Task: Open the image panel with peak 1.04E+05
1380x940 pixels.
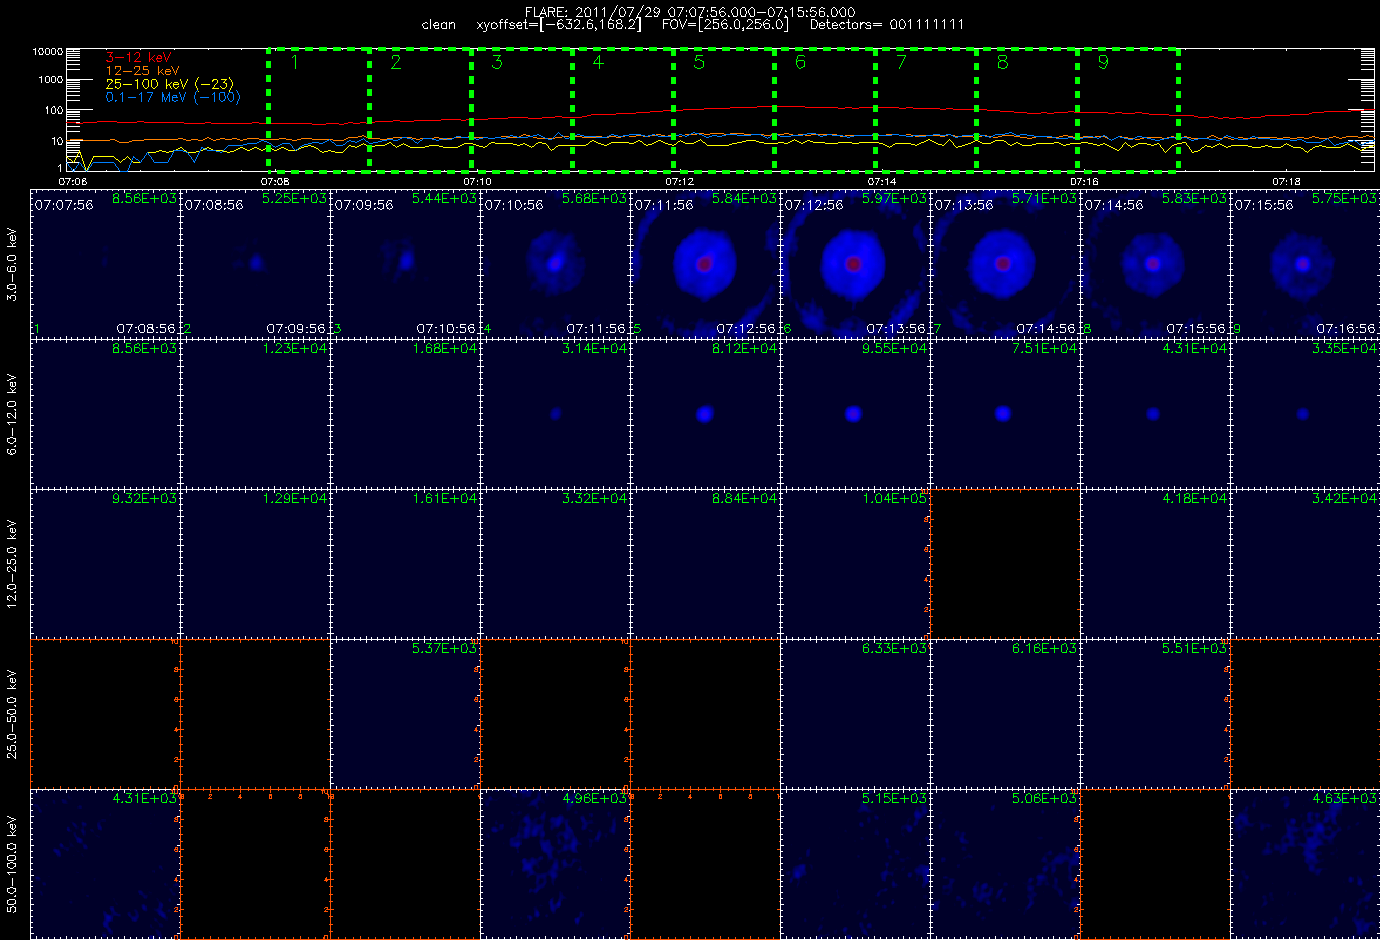Action: click(855, 563)
